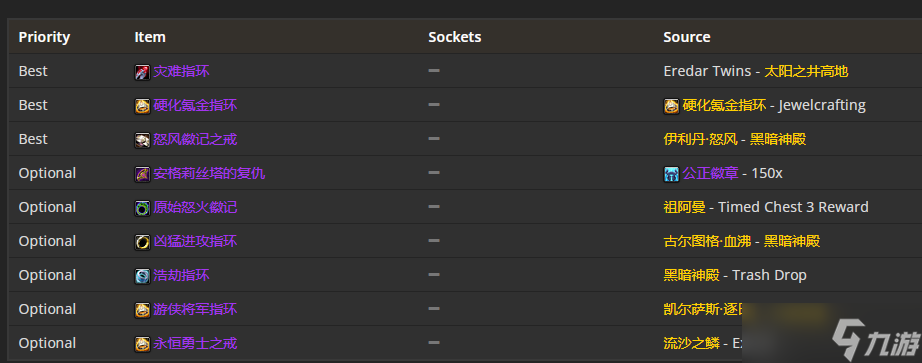Click the Sockets column header
Viewport: 922px width, 363px height.
coord(455,37)
